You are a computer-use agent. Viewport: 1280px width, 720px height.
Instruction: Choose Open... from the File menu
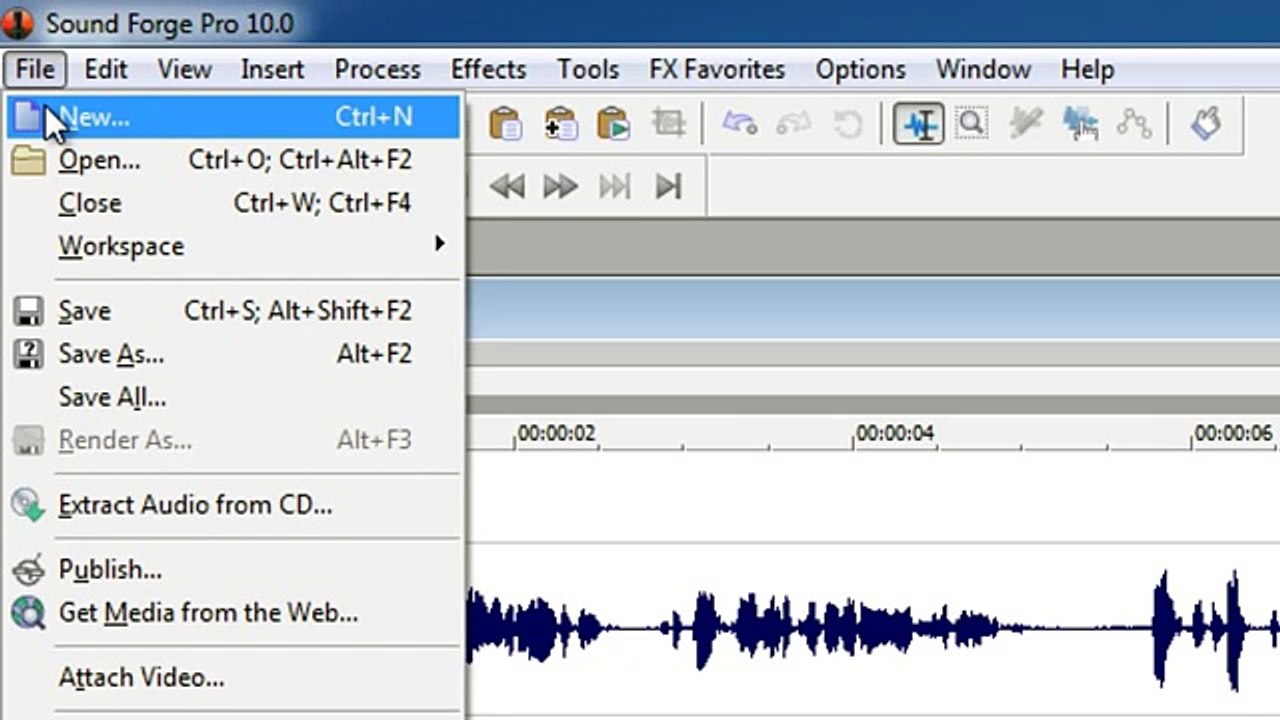pyautogui.click(x=232, y=160)
